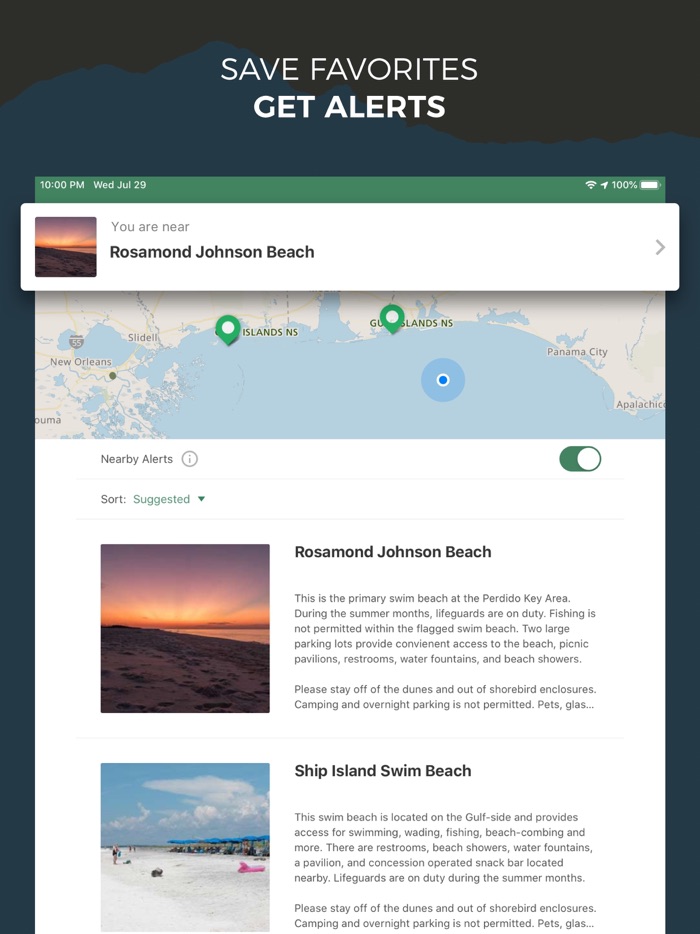Open the Rosamond Johnson Beach sunset photo
Screen dimensions: 700x934
(185, 628)
